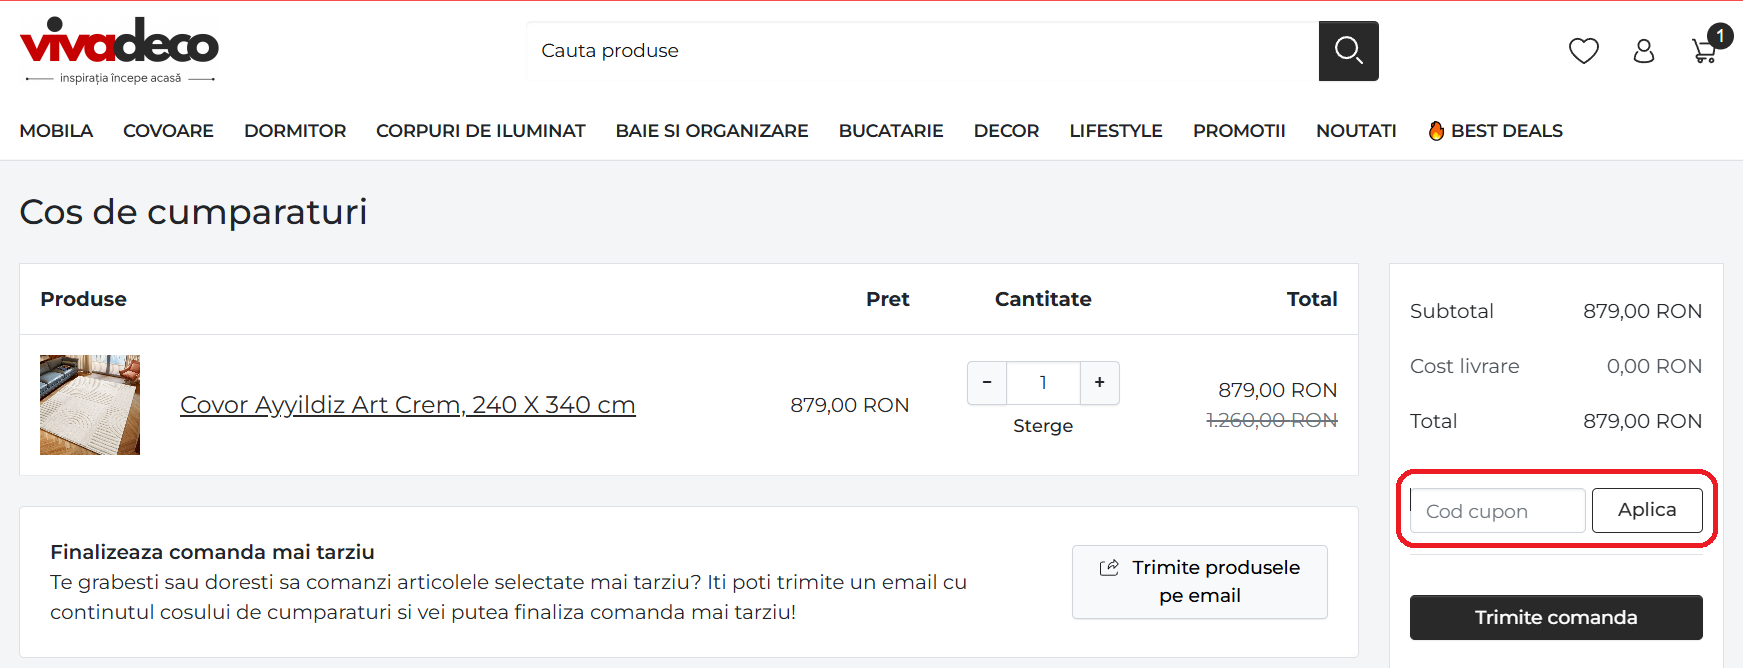Click Sterge to remove the product

pyautogui.click(x=1043, y=426)
